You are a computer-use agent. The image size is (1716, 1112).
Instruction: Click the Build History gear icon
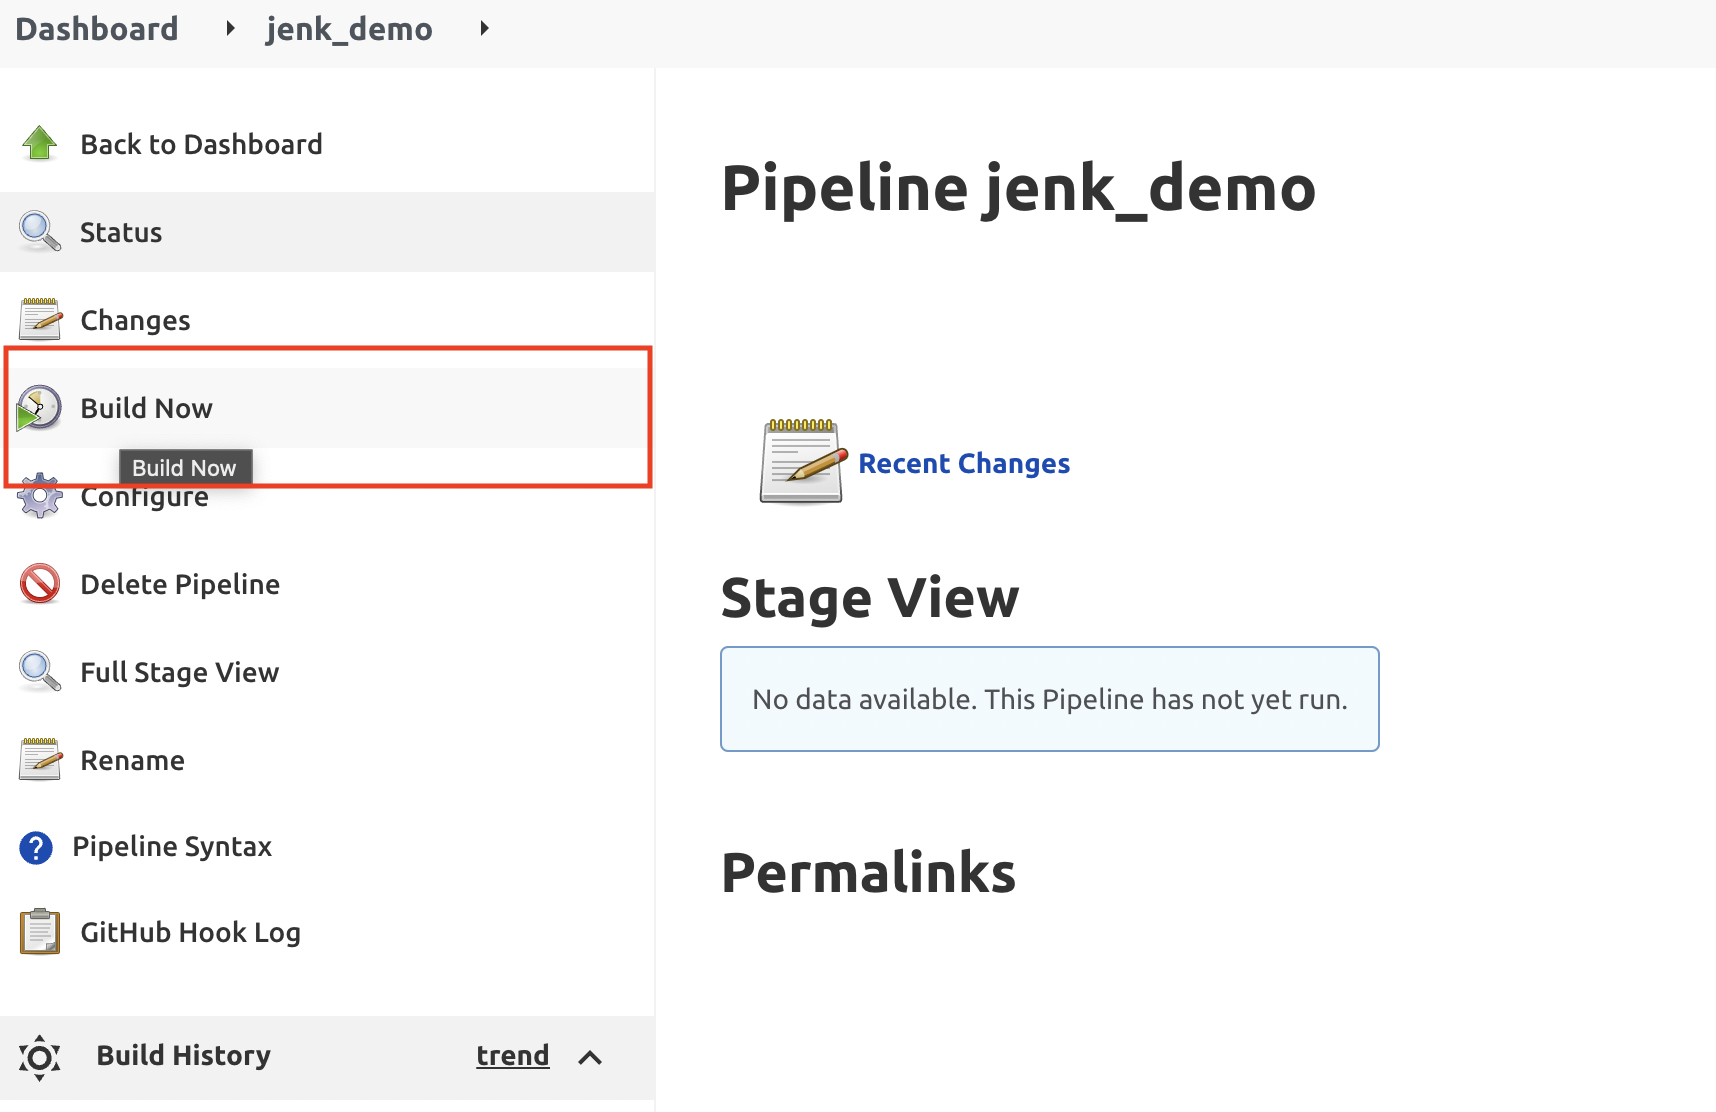(39, 1057)
